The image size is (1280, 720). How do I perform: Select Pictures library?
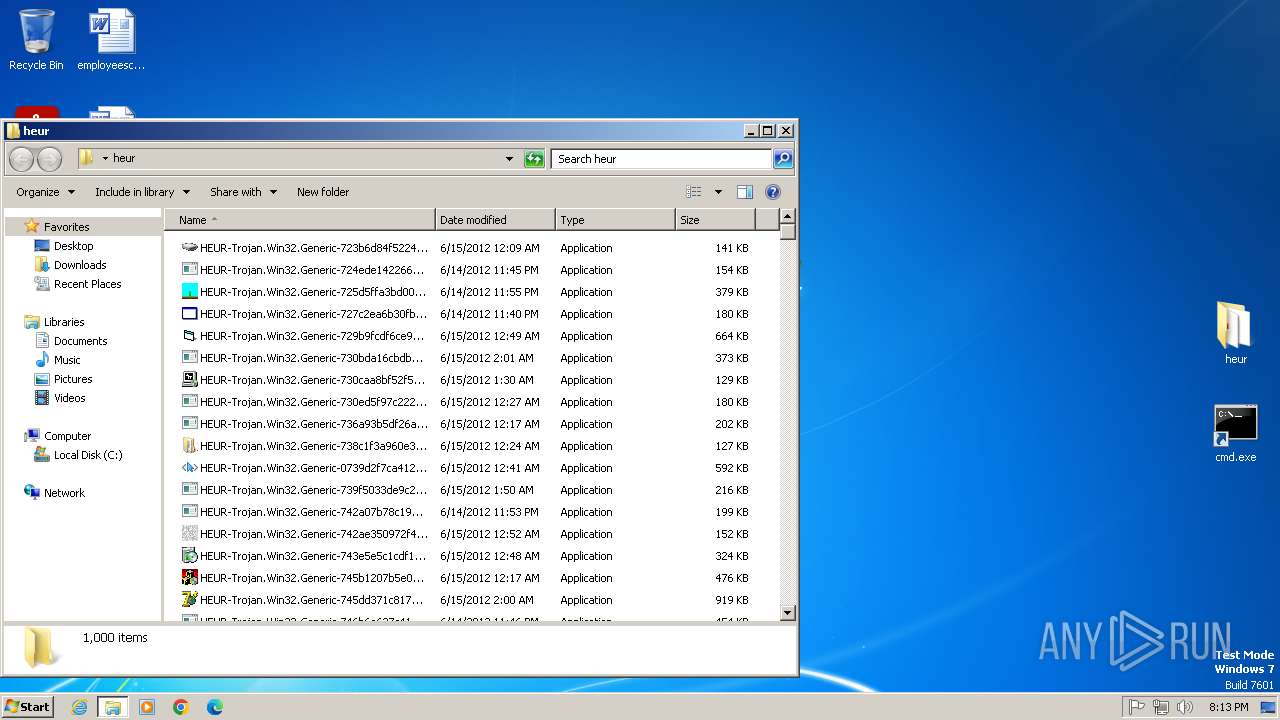click(73, 379)
